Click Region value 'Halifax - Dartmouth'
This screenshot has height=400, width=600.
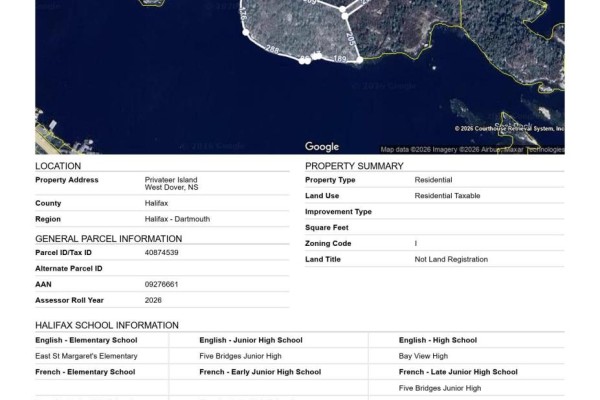click(177, 219)
